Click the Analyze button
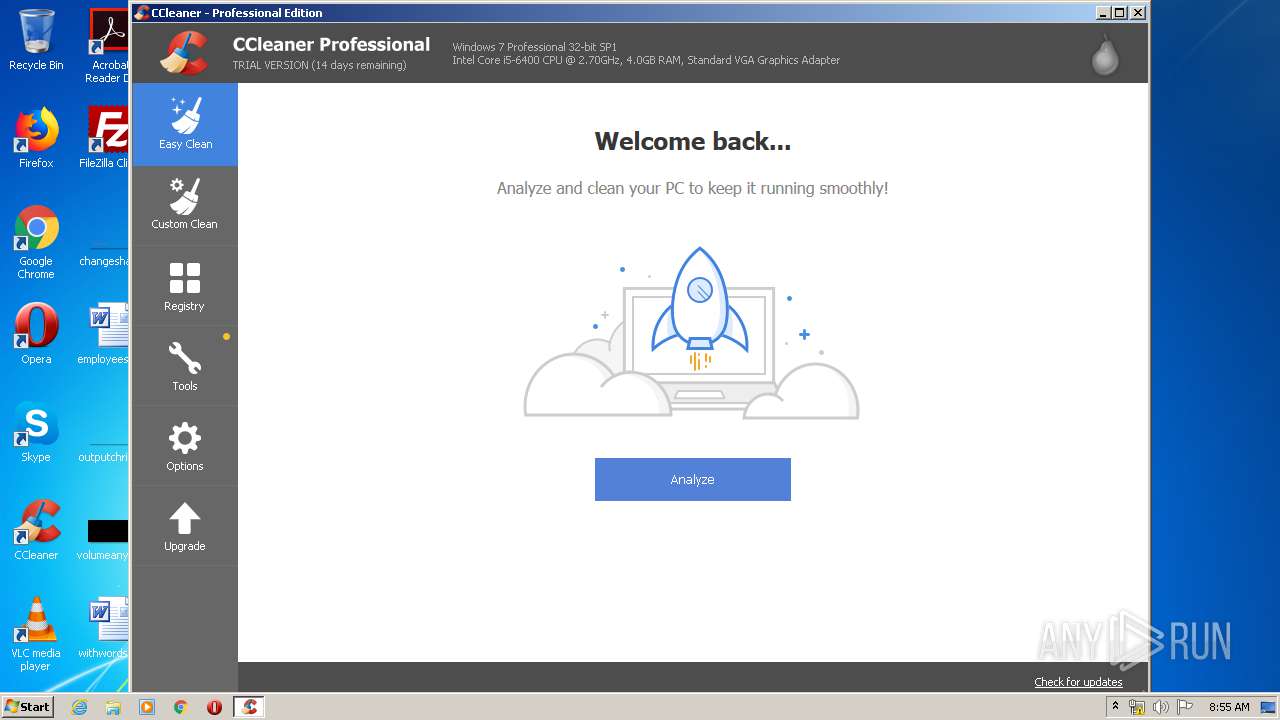The image size is (1280, 720). [692, 479]
